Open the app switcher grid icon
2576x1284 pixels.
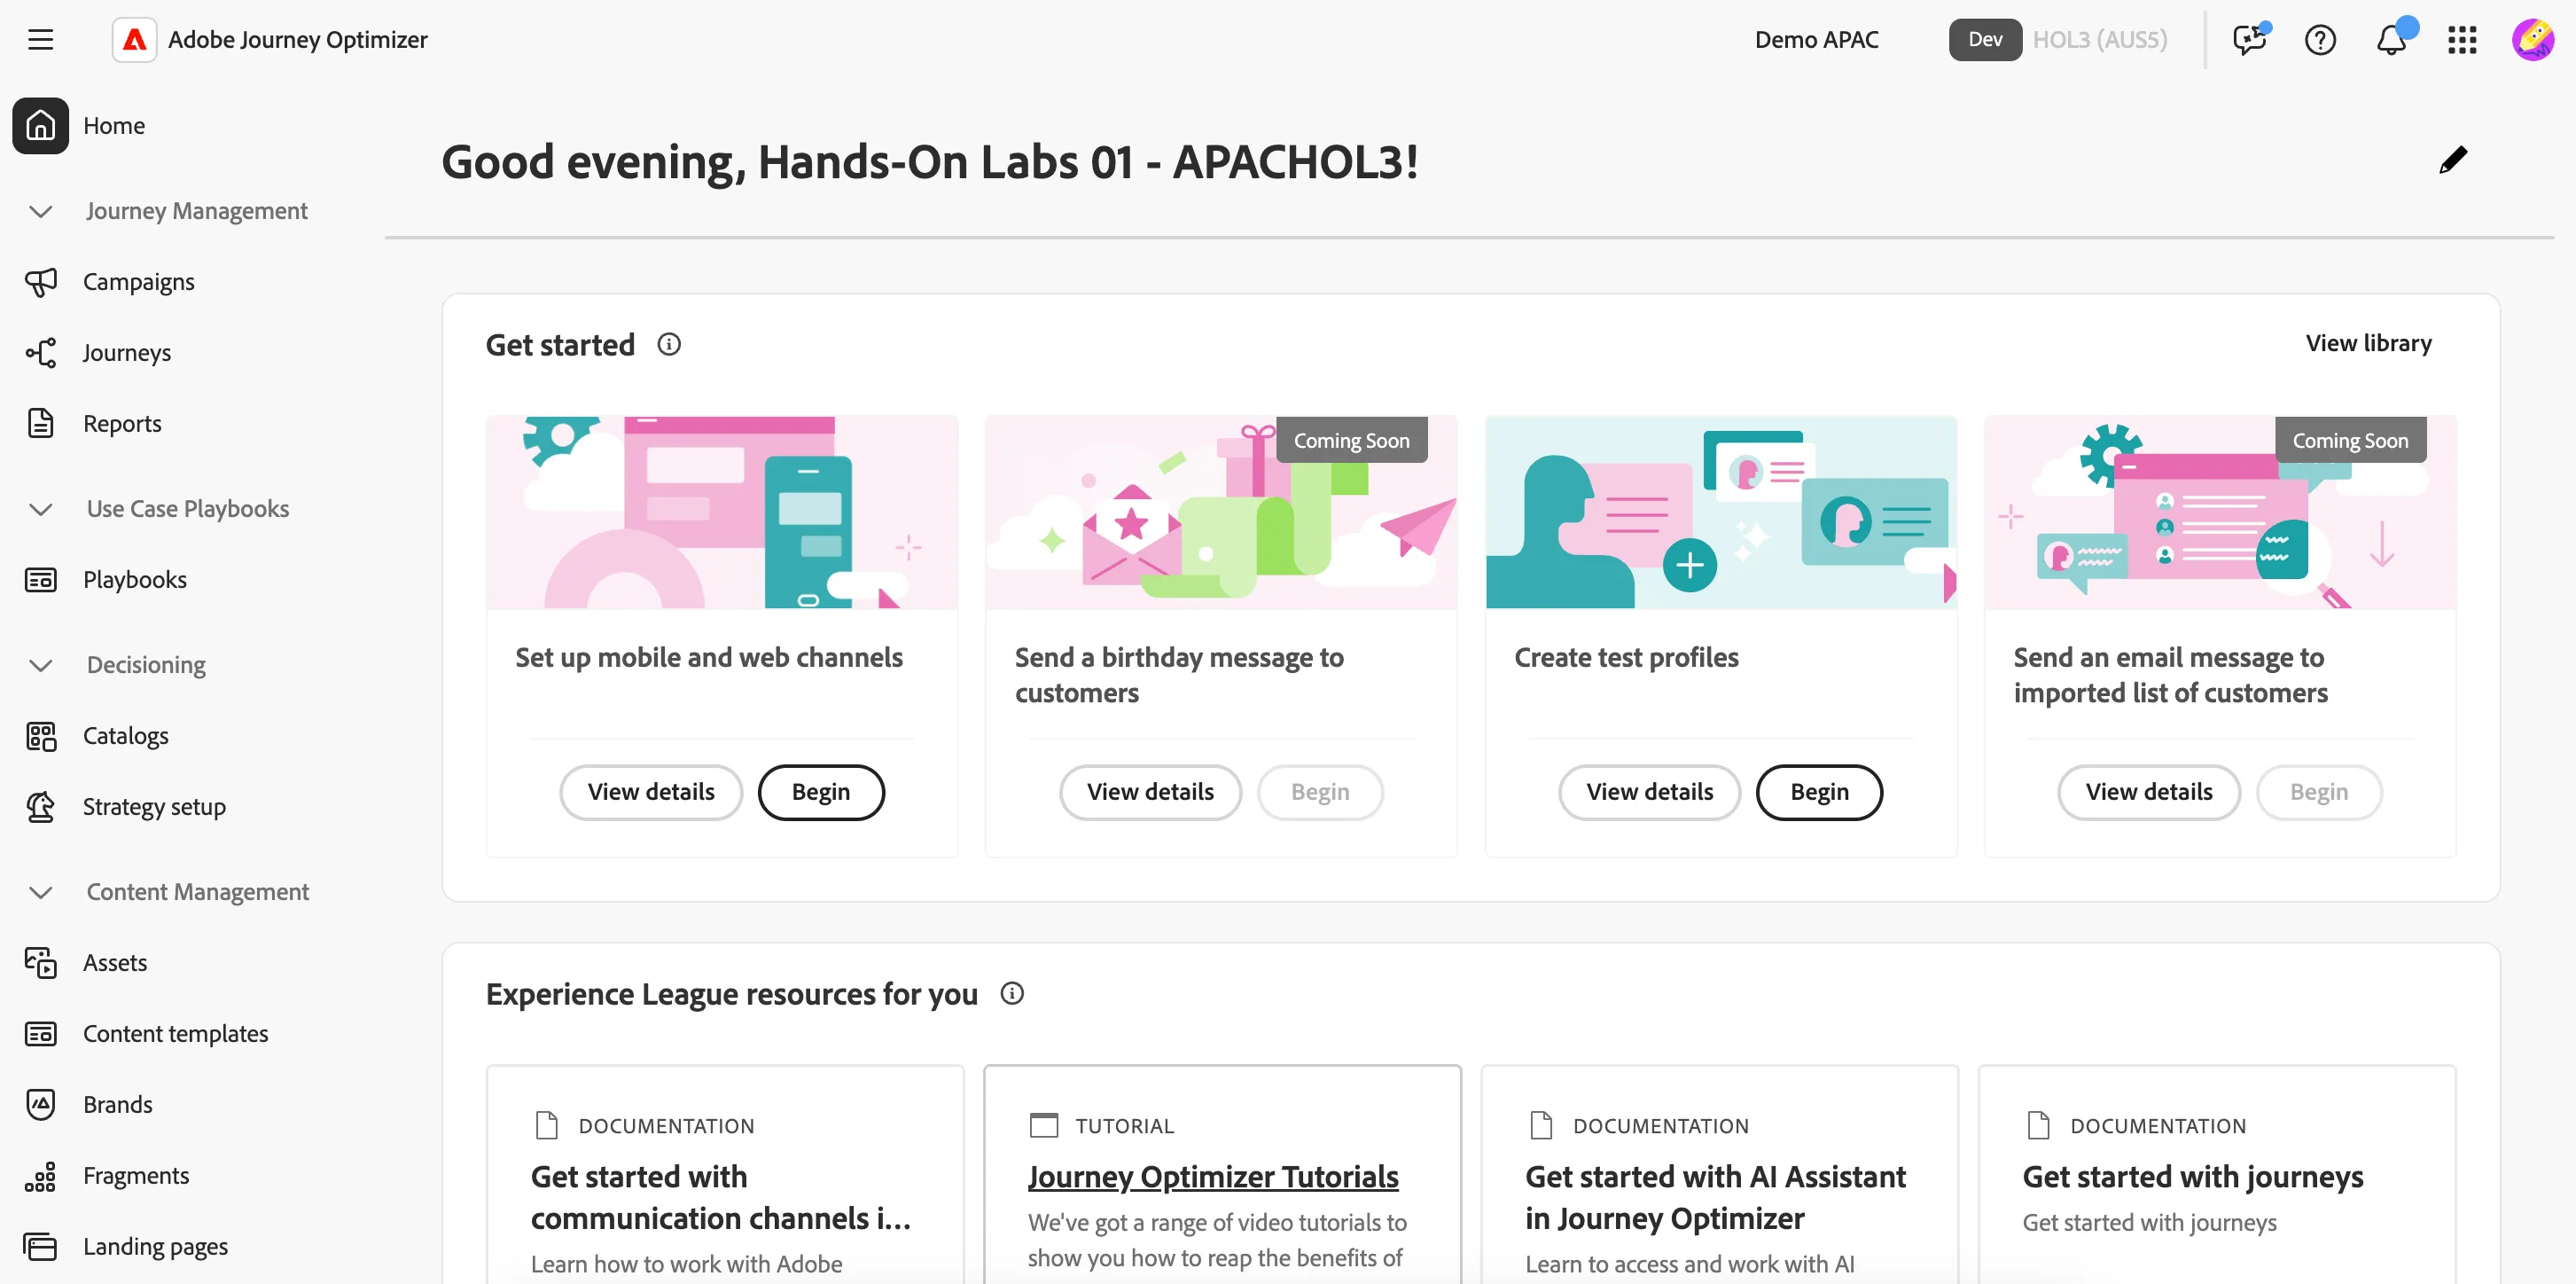click(x=2462, y=40)
